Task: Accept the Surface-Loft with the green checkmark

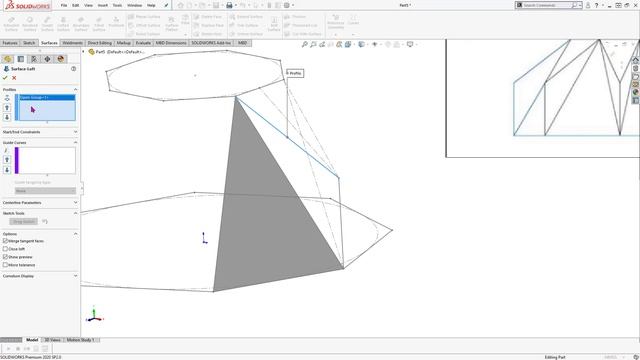Action: pyautogui.click(x=5, y=78)
